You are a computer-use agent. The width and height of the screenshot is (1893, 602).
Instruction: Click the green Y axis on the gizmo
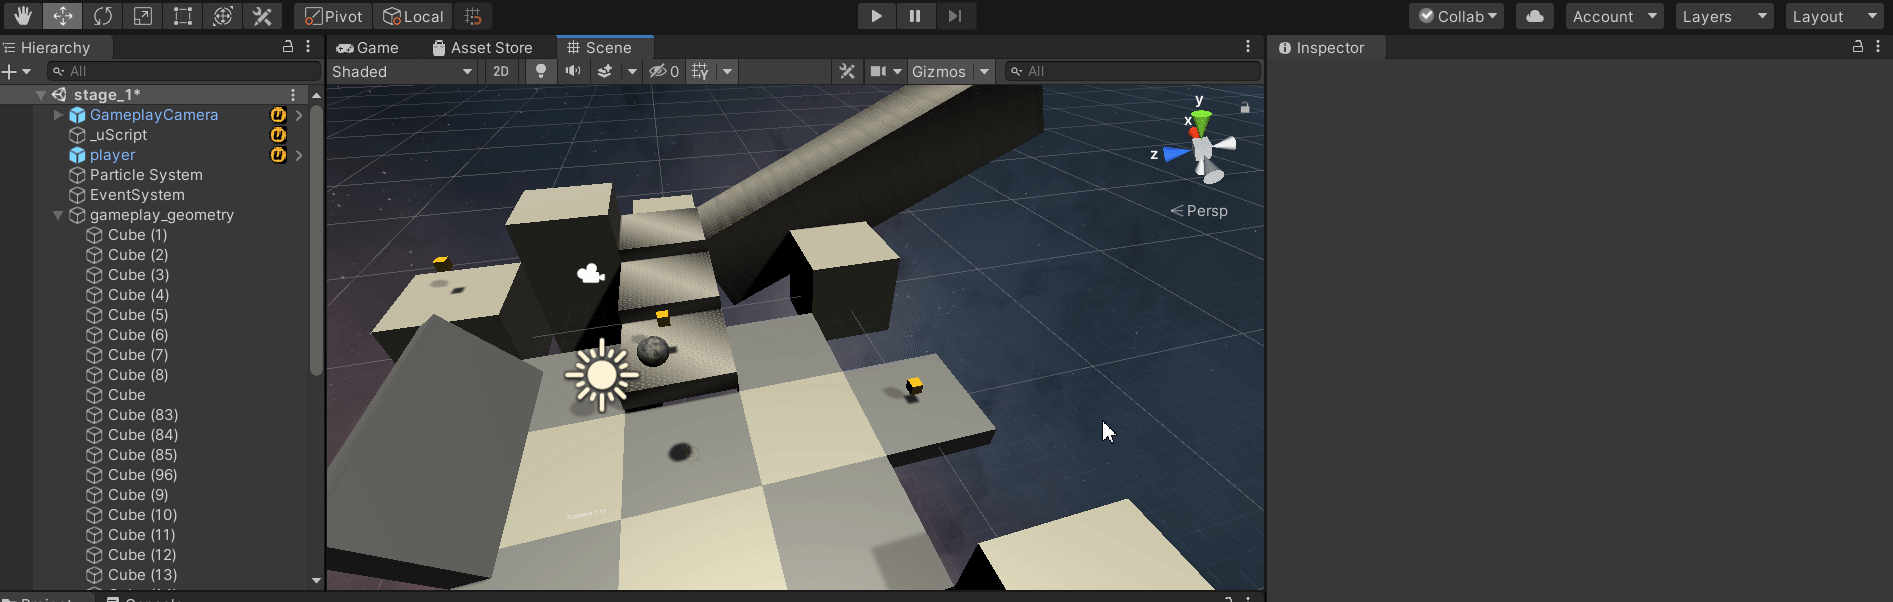[1200, 119]
